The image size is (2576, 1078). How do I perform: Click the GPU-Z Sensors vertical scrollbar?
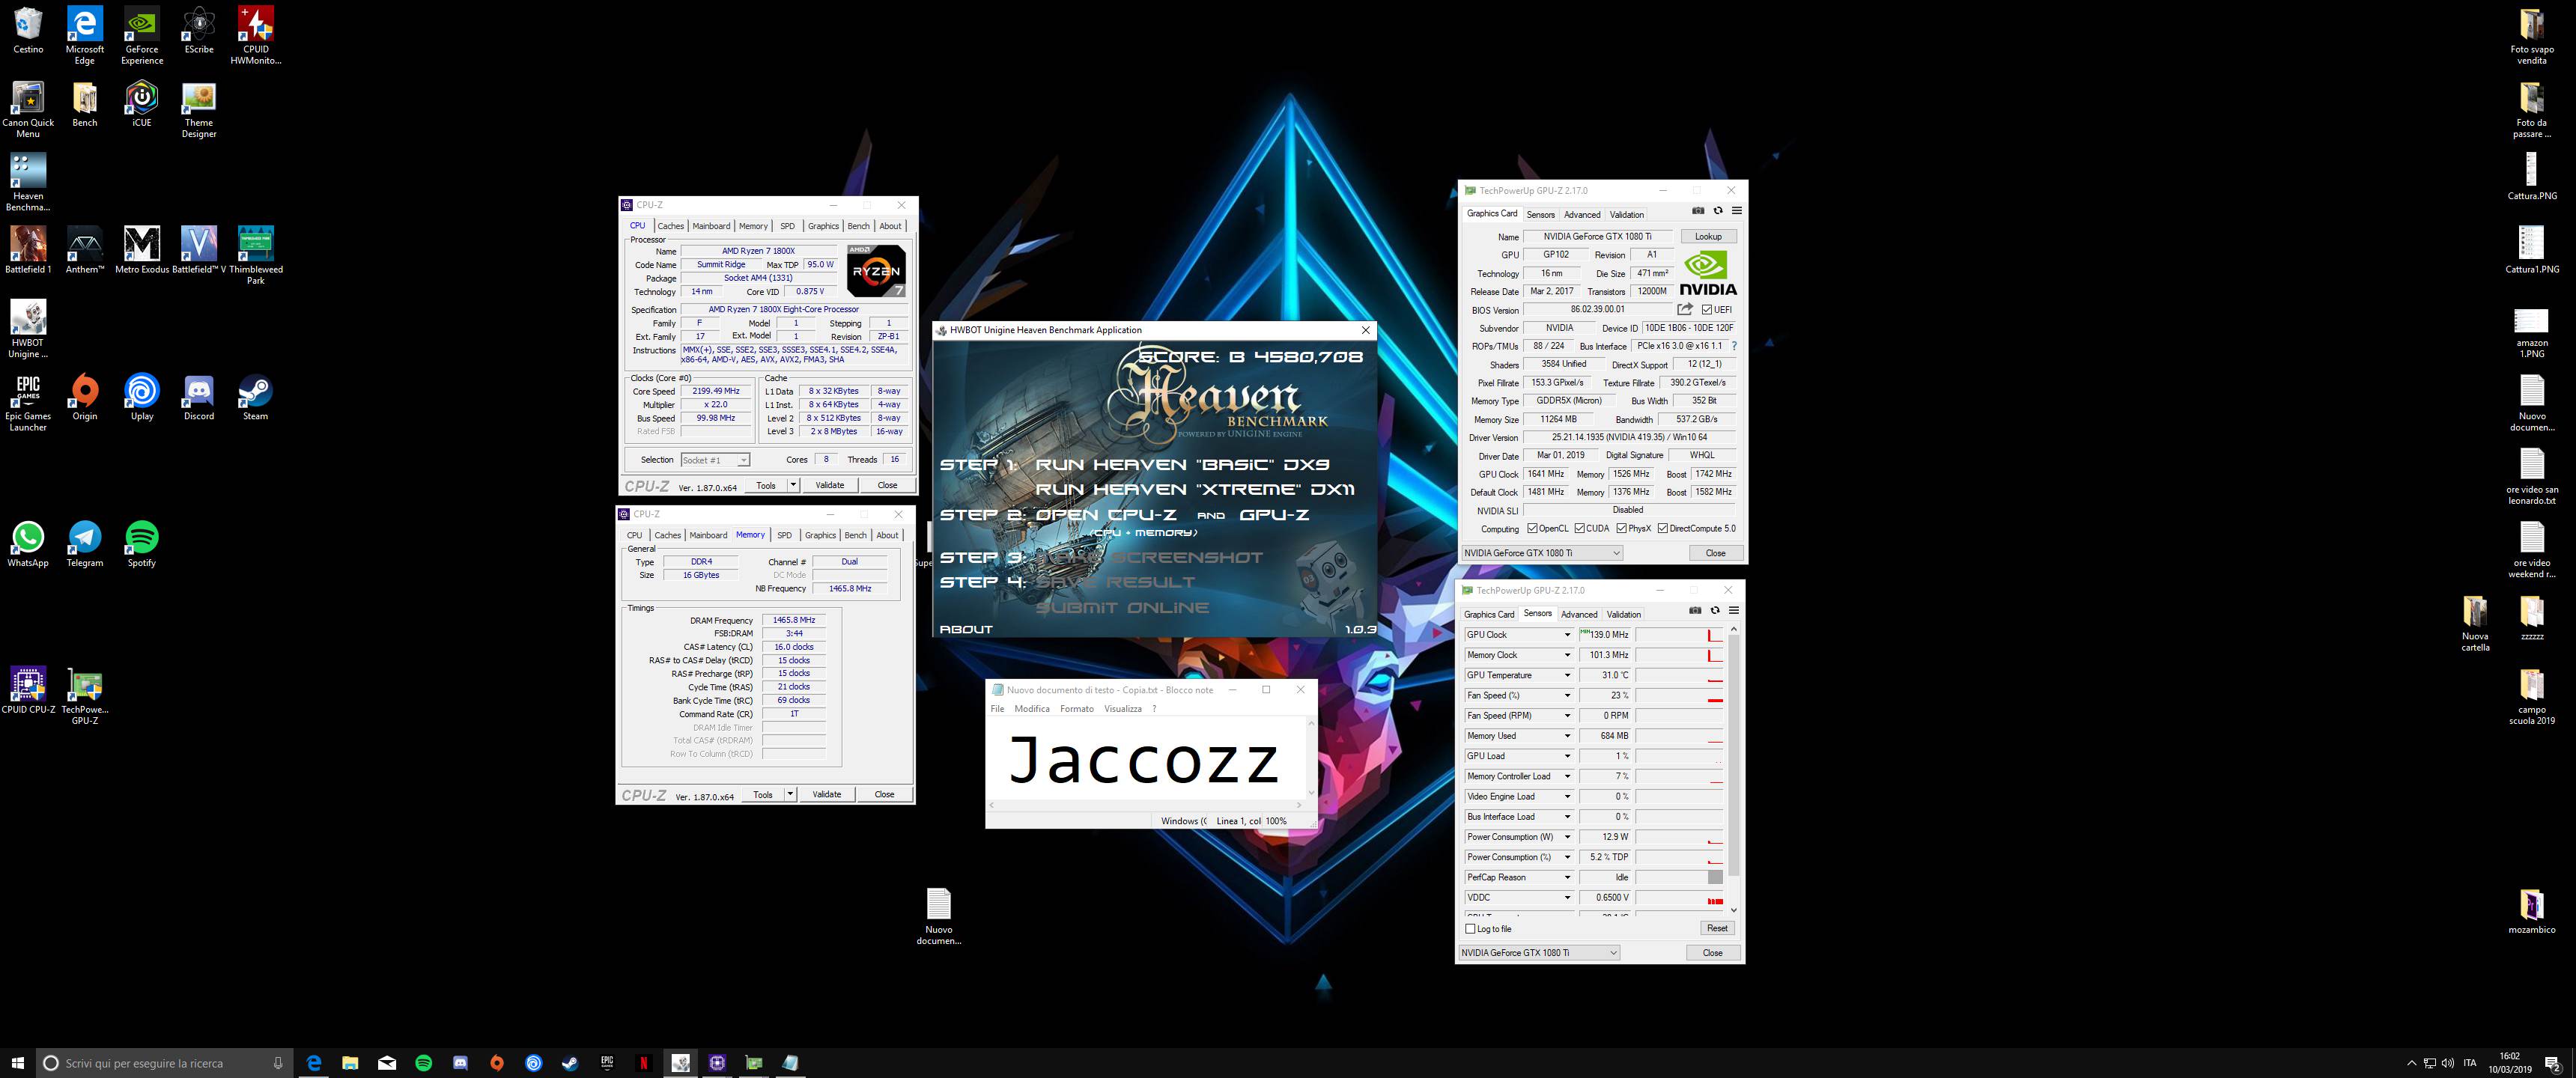tap(1734, 770)
